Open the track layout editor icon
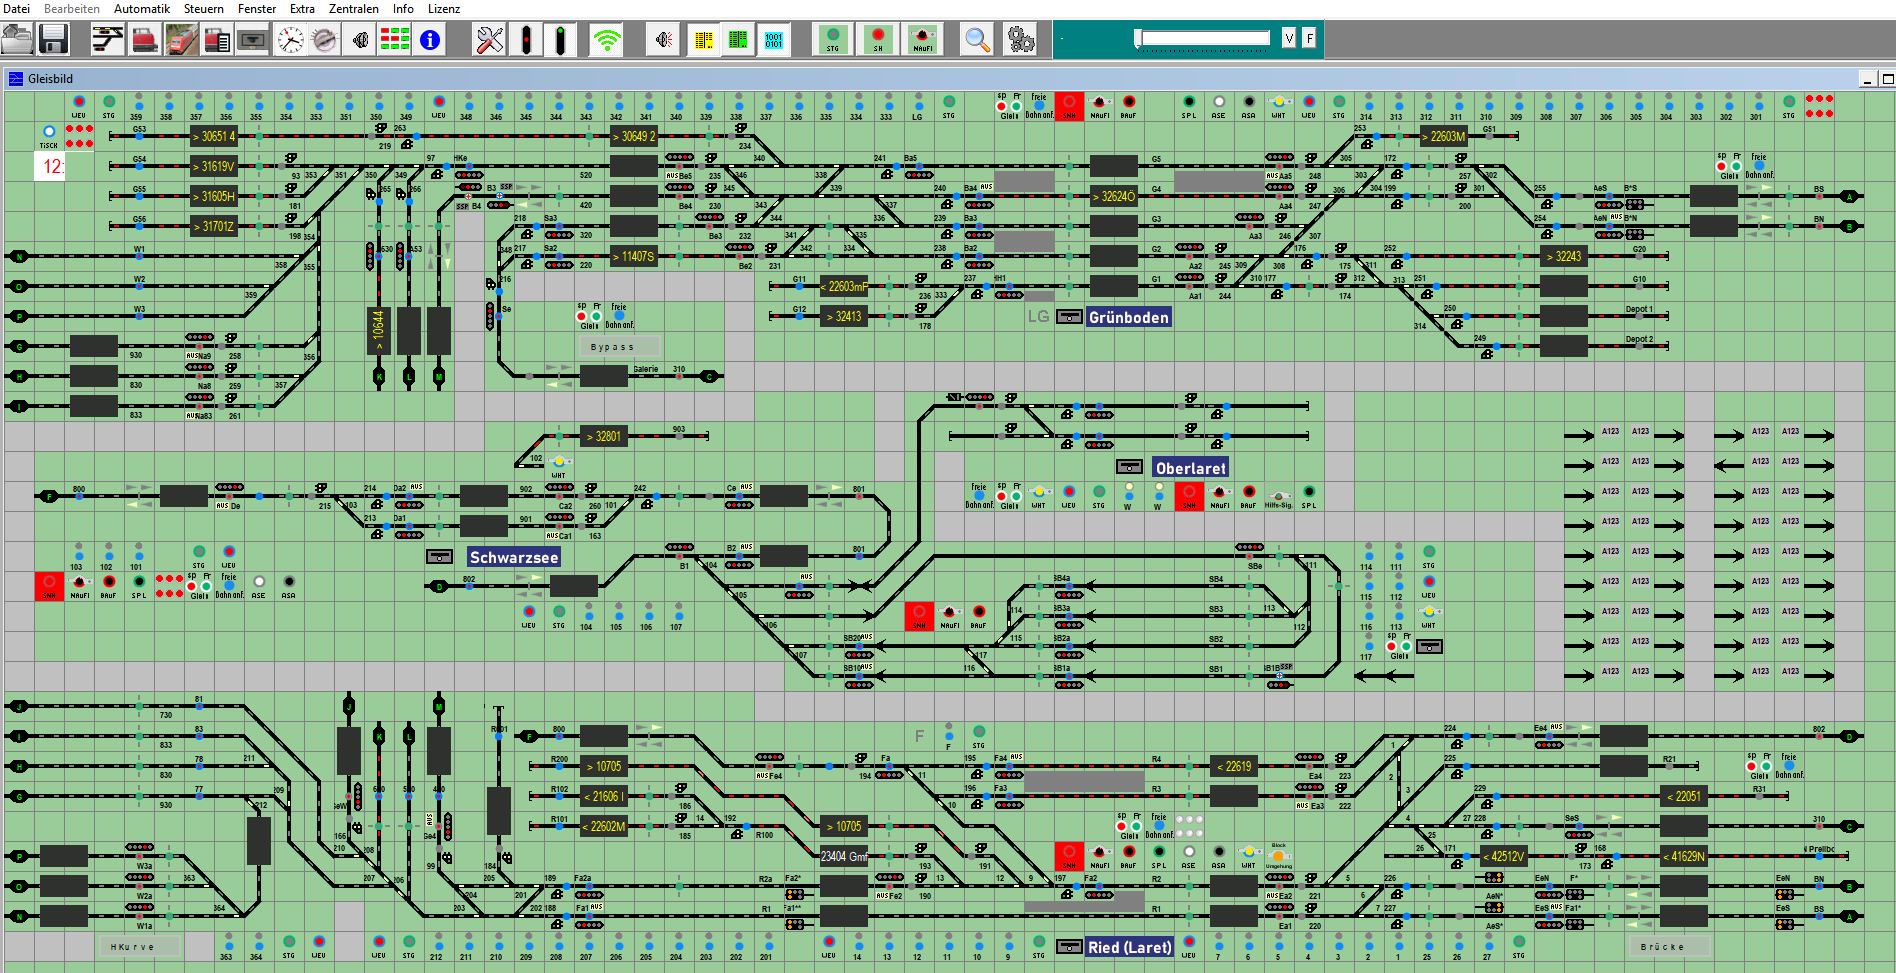The width and height of the screenshot is (1896, 973). coord(108,40)
